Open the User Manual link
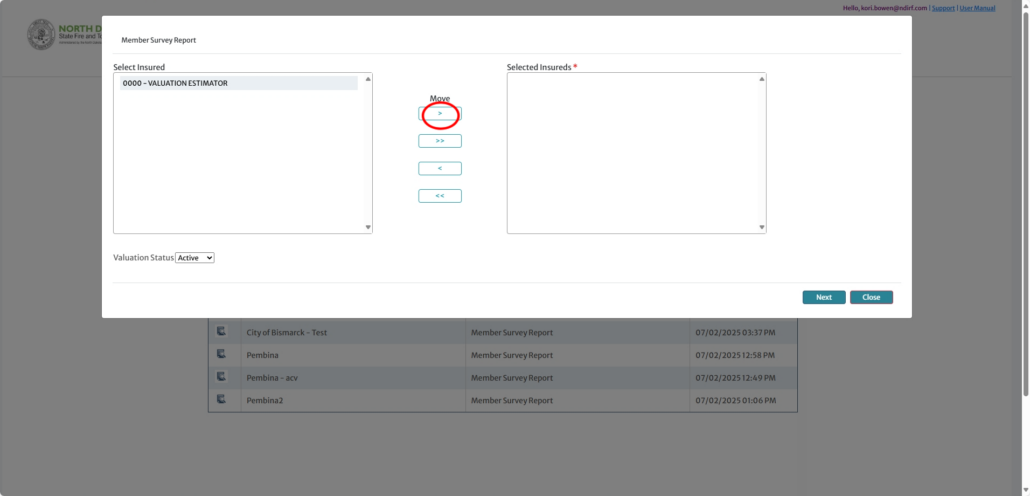Screen dimensions: 1030x496 977,8
